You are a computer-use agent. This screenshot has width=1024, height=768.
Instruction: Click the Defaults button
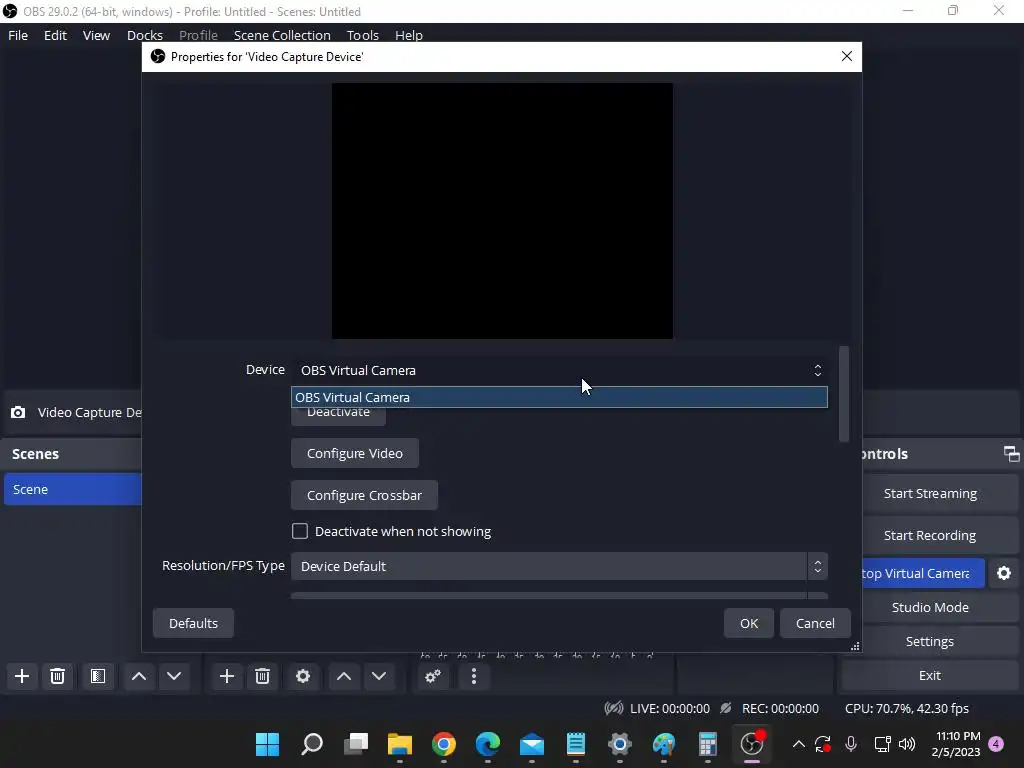[x=193, y=623]
